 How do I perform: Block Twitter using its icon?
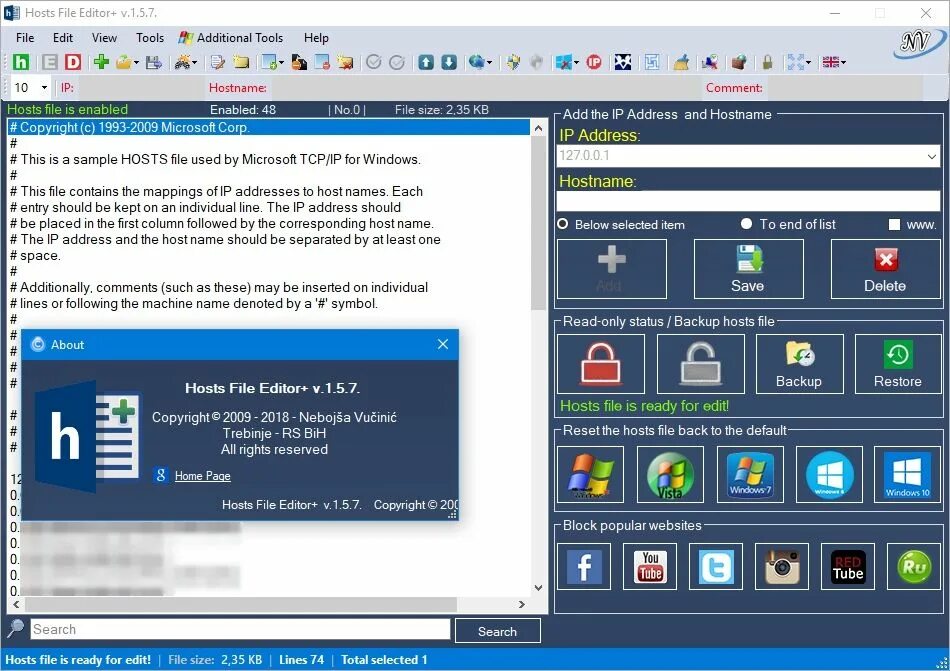(x=716, y=566)
